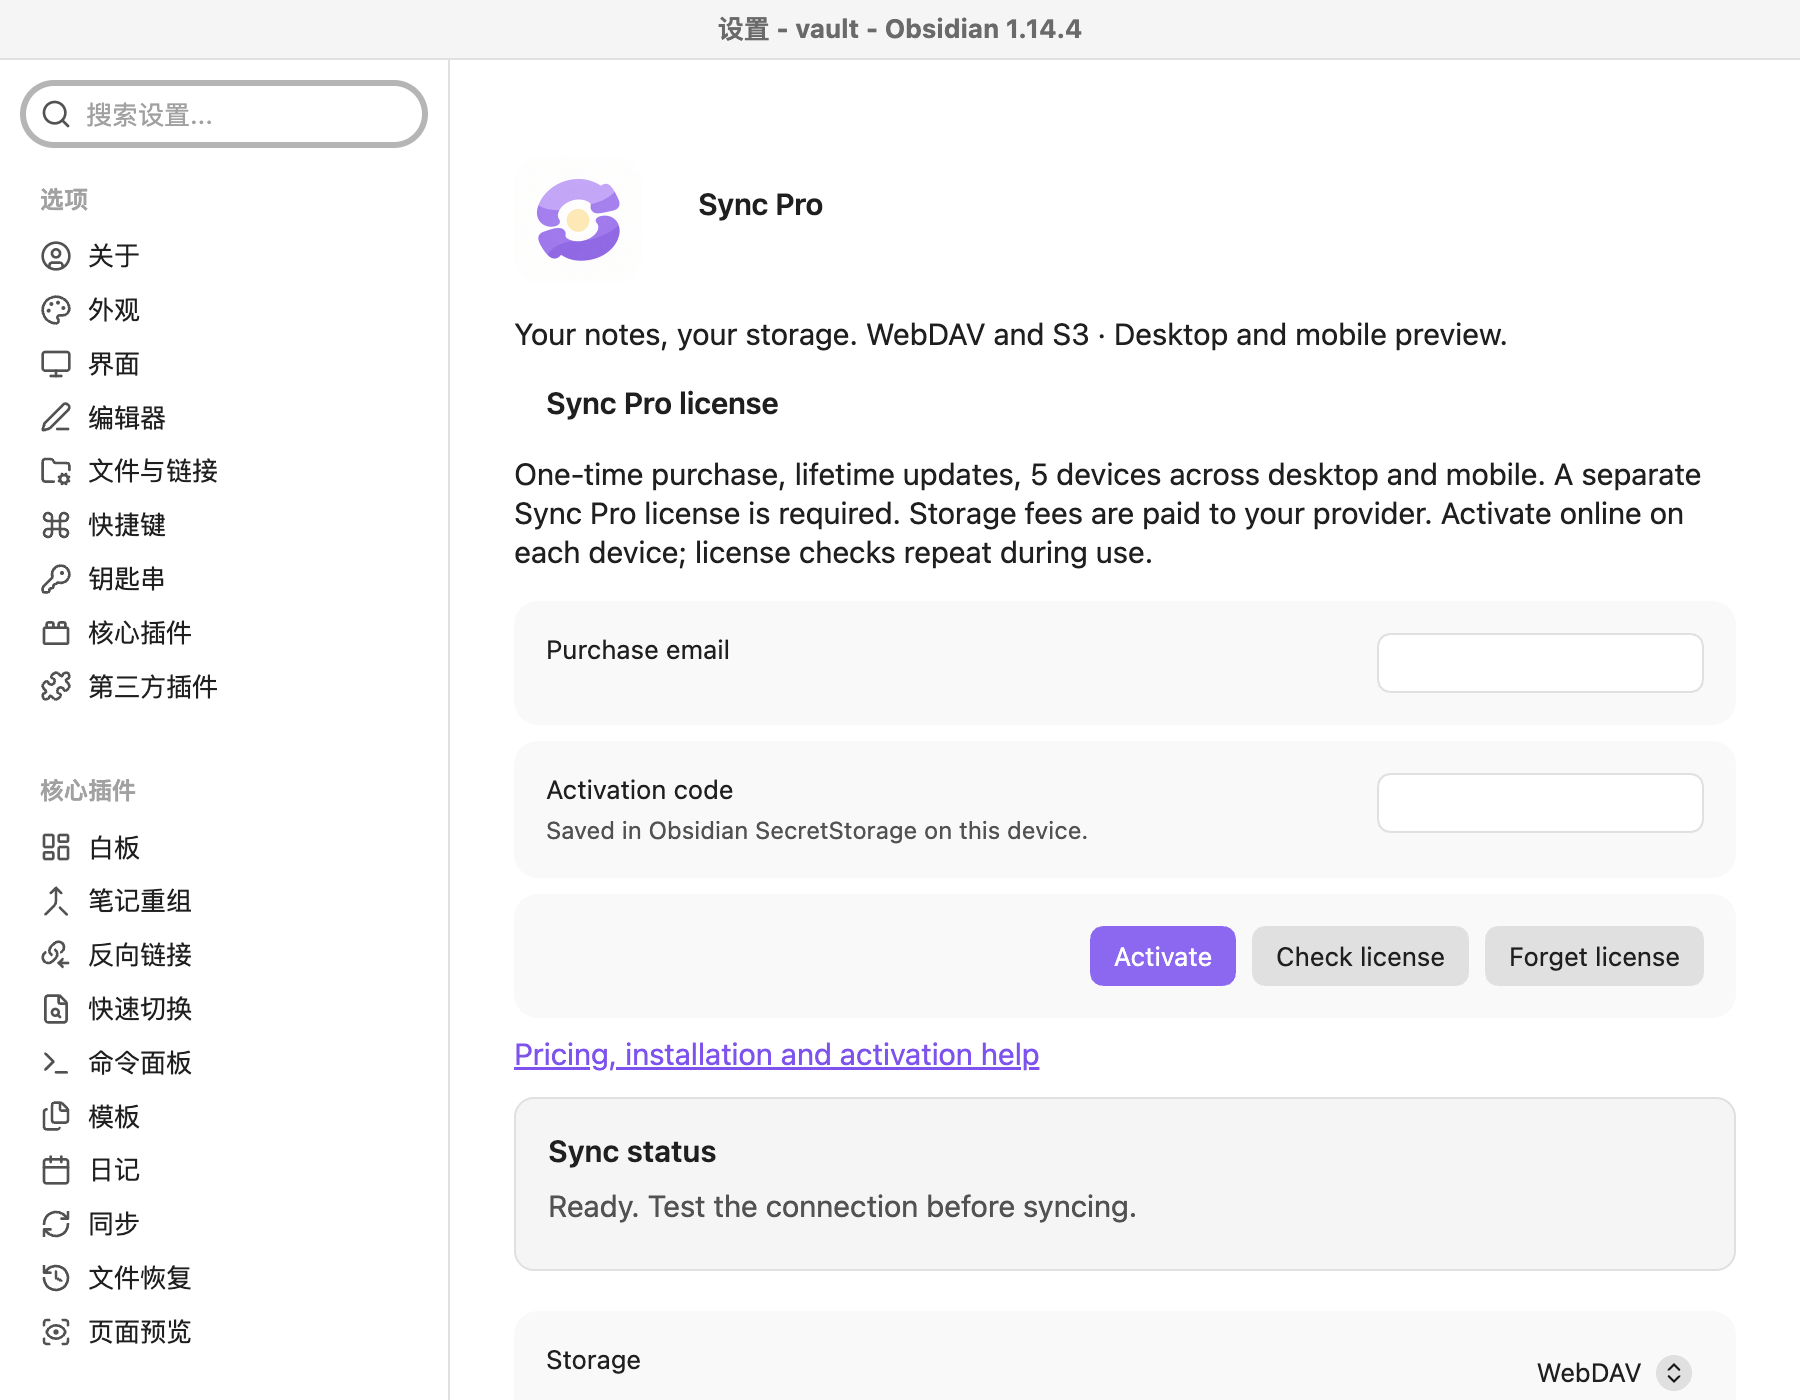Click the 日记 calendar icon
Viewport: 1800px width, 1400px height.
point(56,1170)
